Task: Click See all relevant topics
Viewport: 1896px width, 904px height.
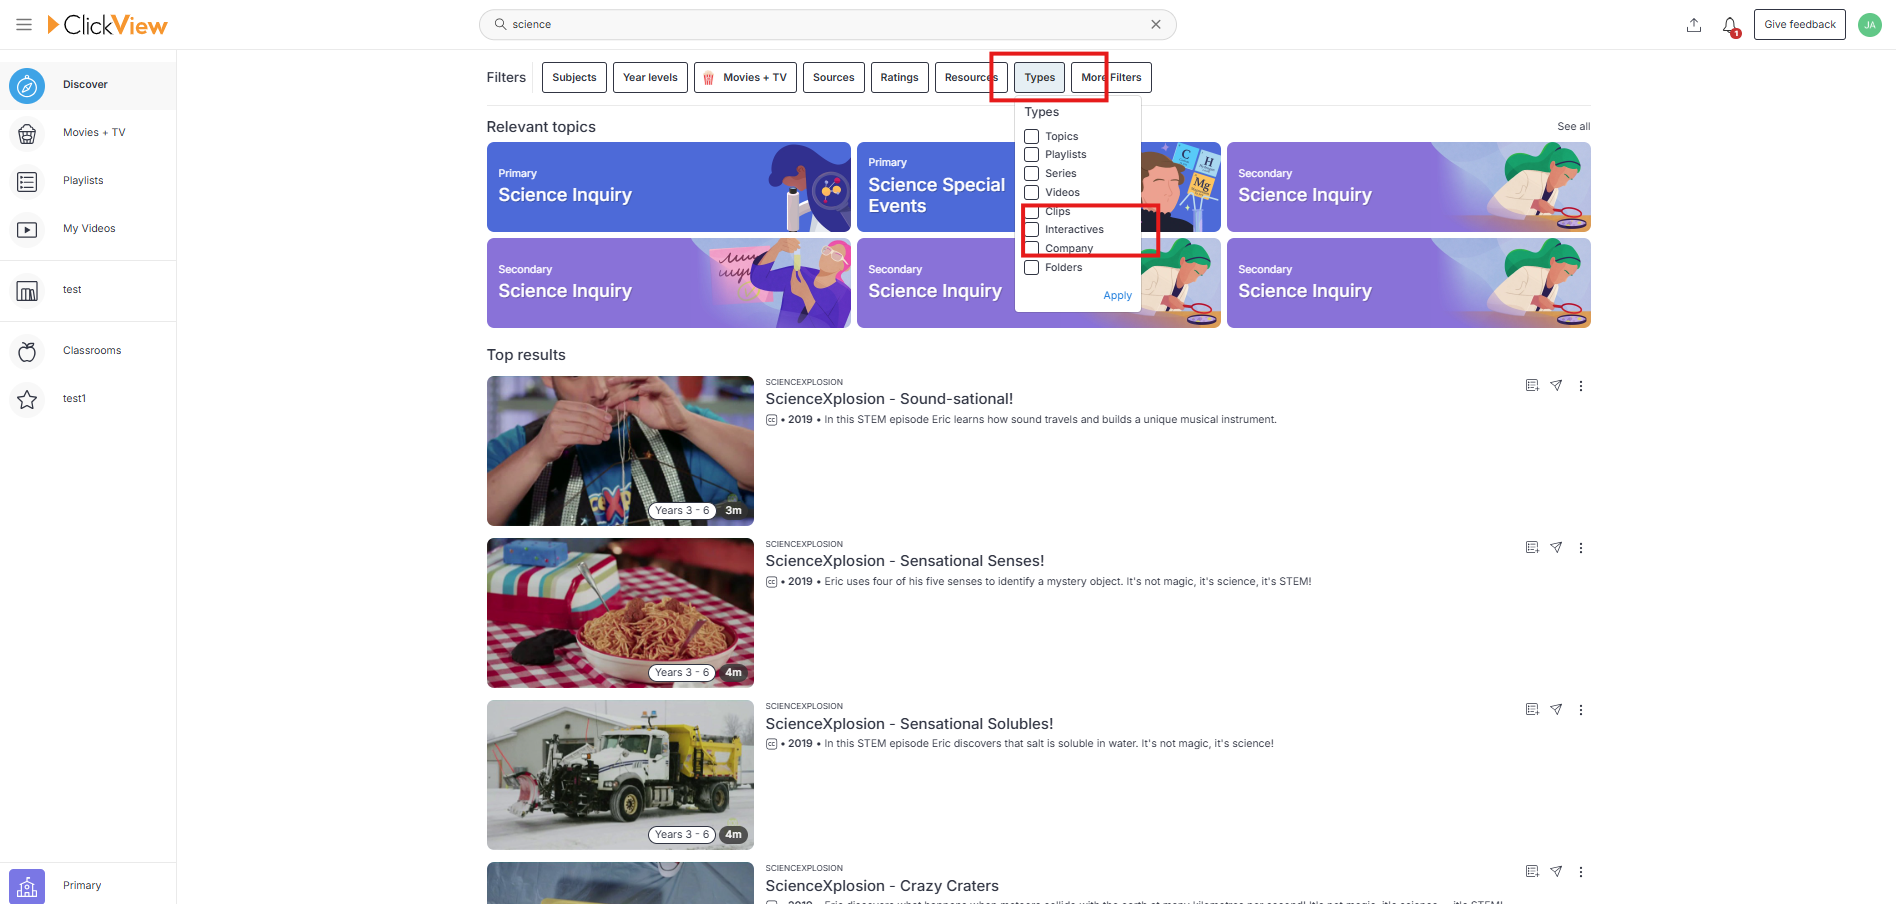Action: click(x=1573, y=126)
